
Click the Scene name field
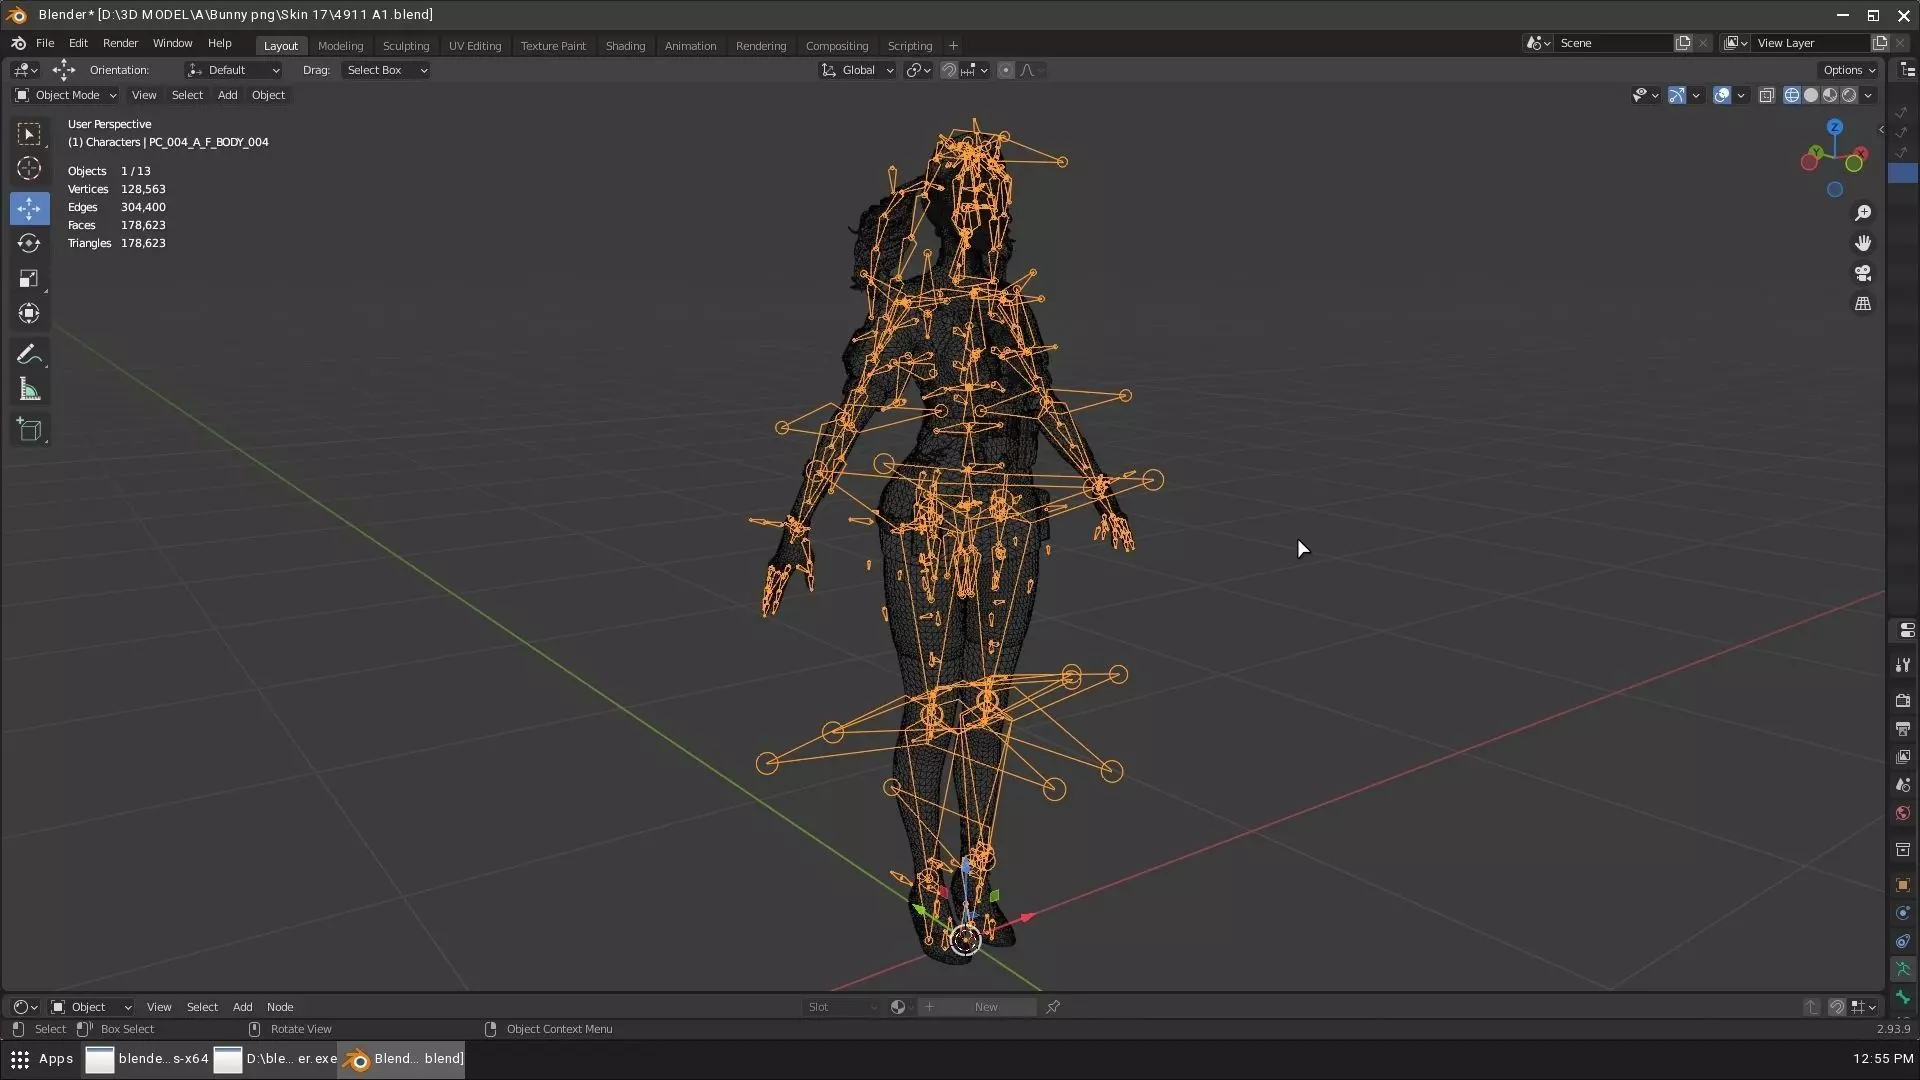[1614, 43]
